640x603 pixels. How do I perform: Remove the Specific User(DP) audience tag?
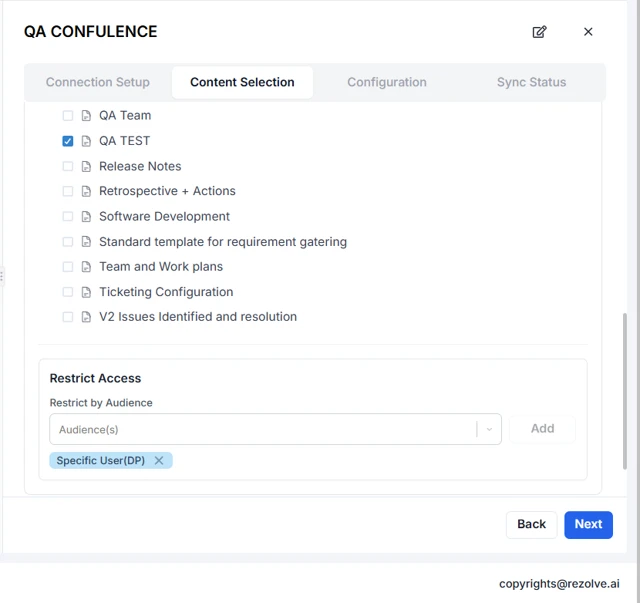pos(159,461)
